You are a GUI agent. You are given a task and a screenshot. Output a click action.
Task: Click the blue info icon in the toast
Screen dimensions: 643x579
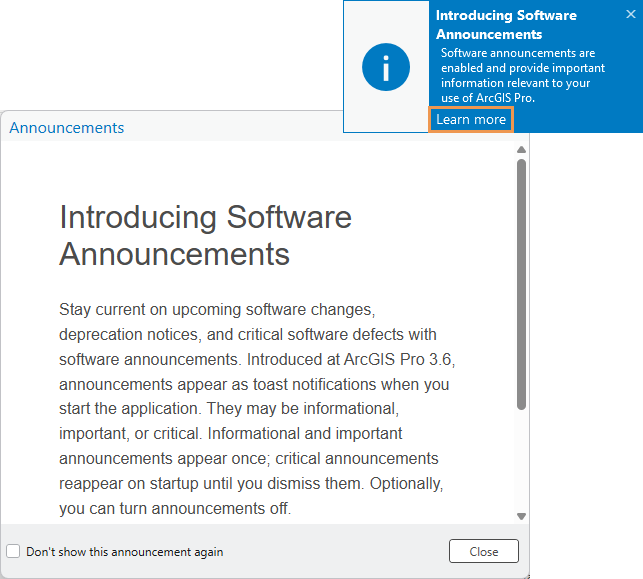[x=386, y=67]
